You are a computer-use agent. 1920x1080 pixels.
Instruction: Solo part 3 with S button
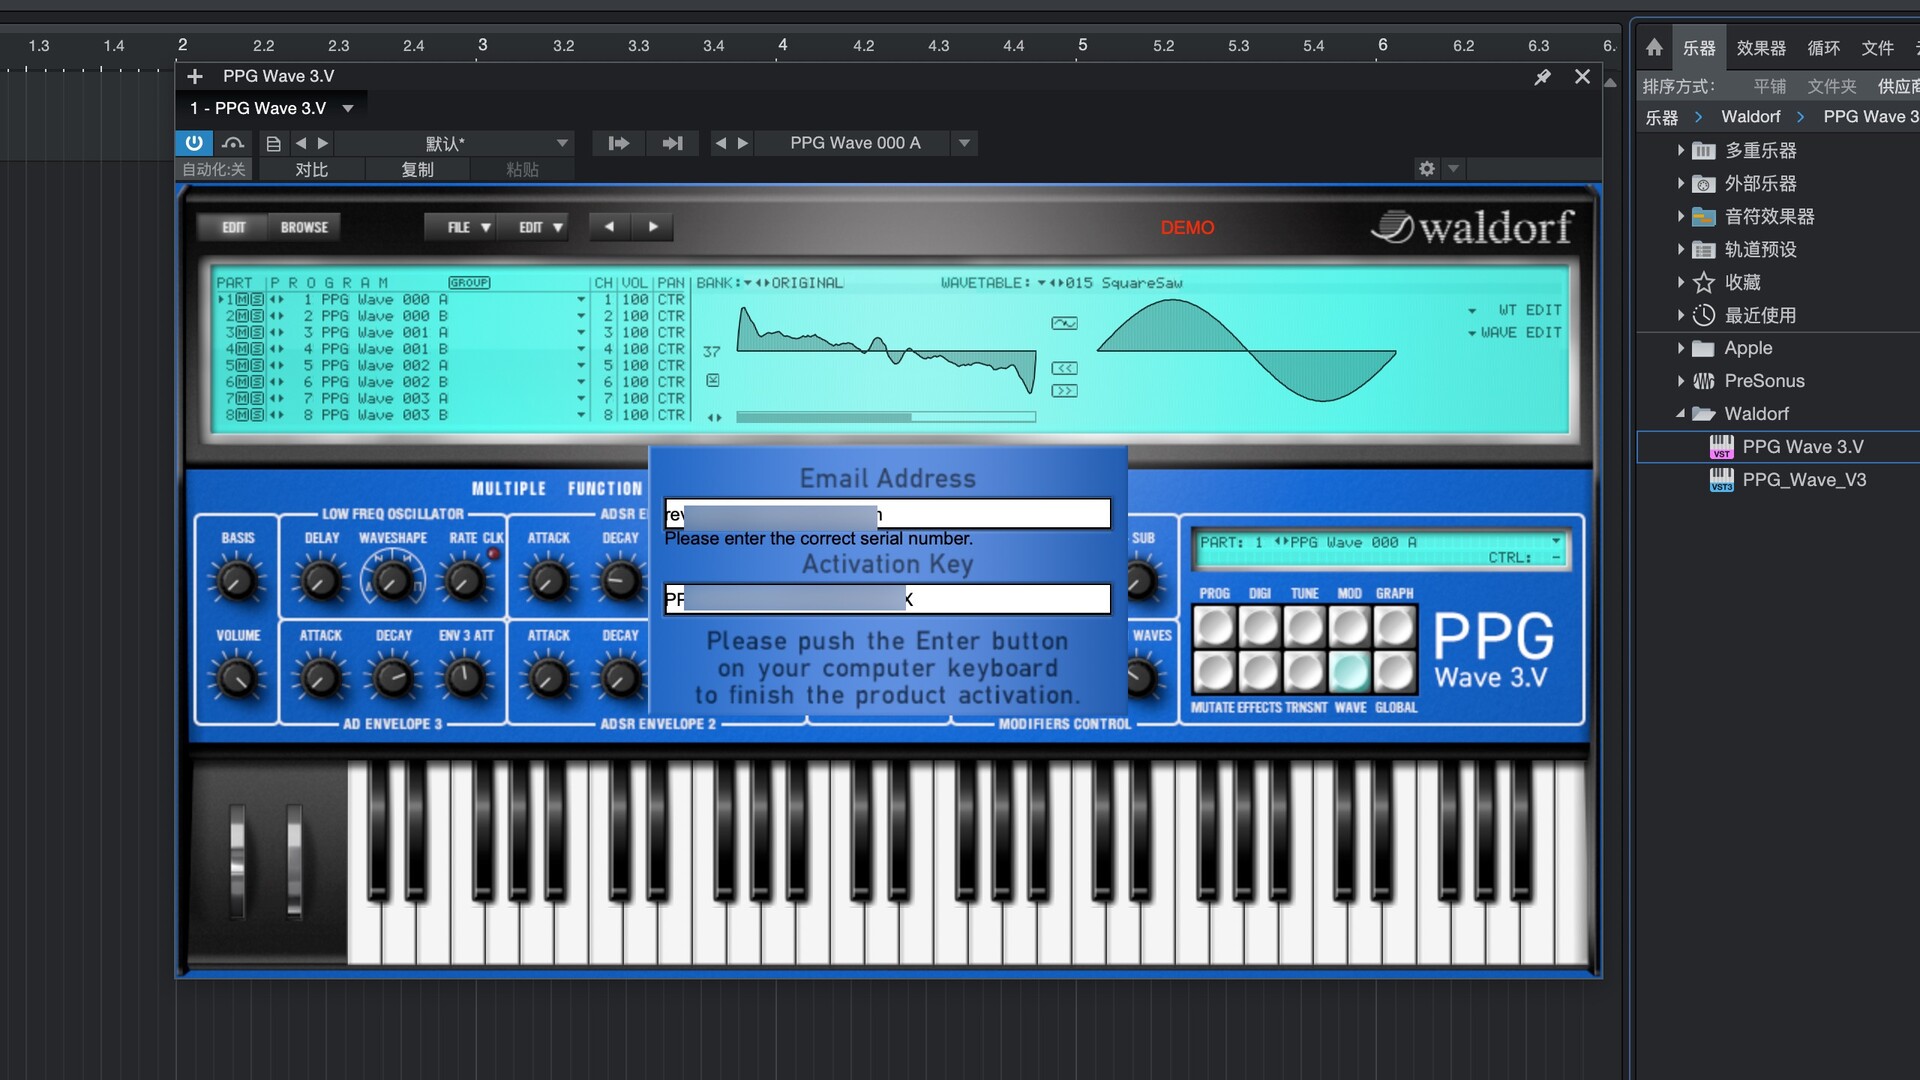[x=257, y=332]
